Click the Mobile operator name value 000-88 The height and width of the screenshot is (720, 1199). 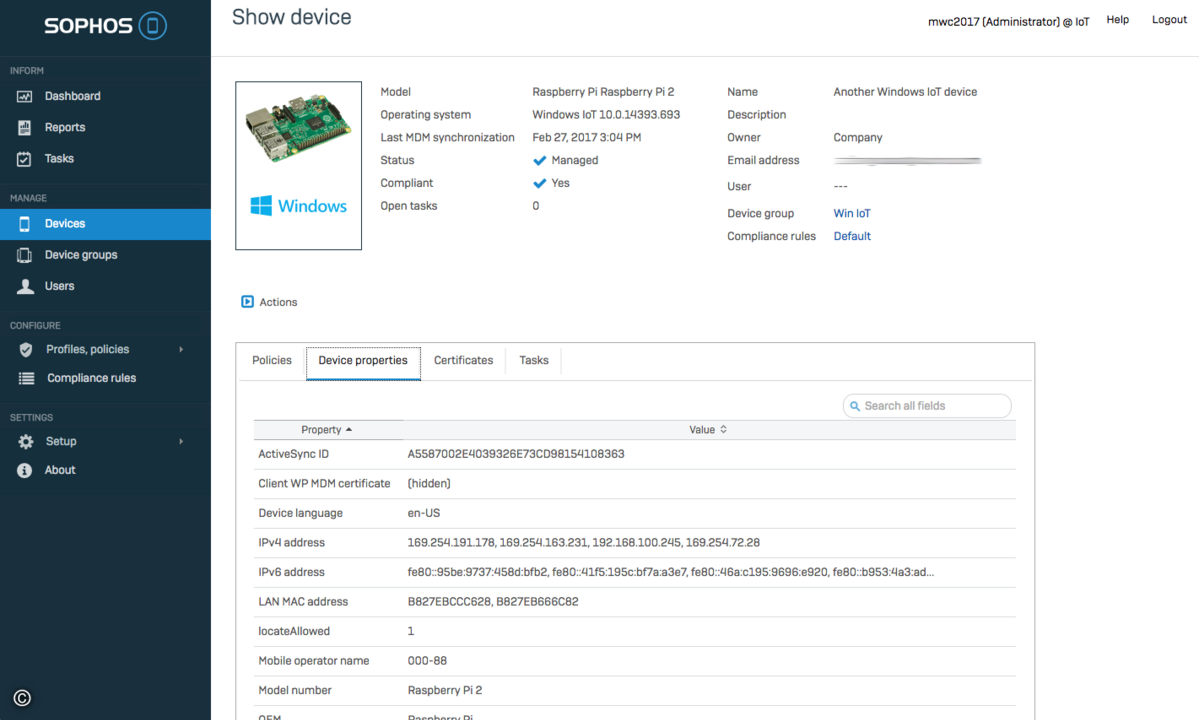(x=427, y=661)
